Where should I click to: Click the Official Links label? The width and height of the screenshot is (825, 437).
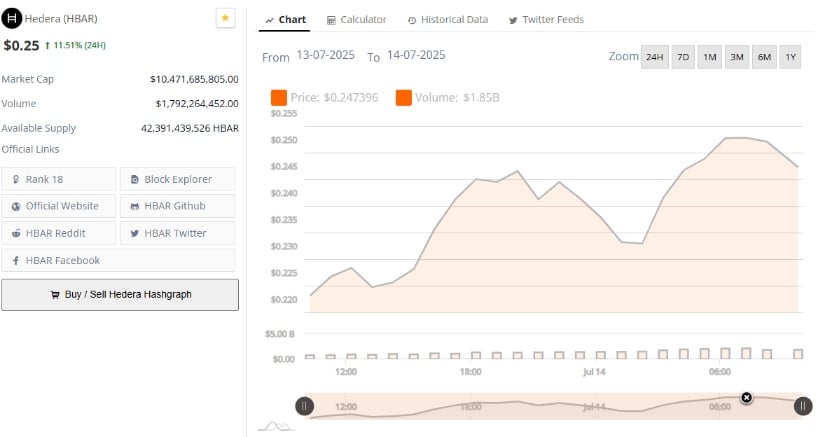click(30, 149)
